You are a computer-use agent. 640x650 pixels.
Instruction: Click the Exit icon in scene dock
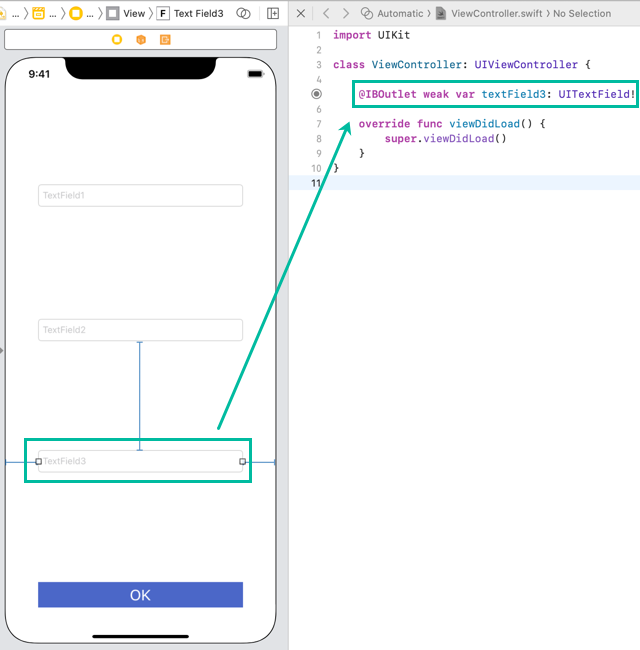165,39
